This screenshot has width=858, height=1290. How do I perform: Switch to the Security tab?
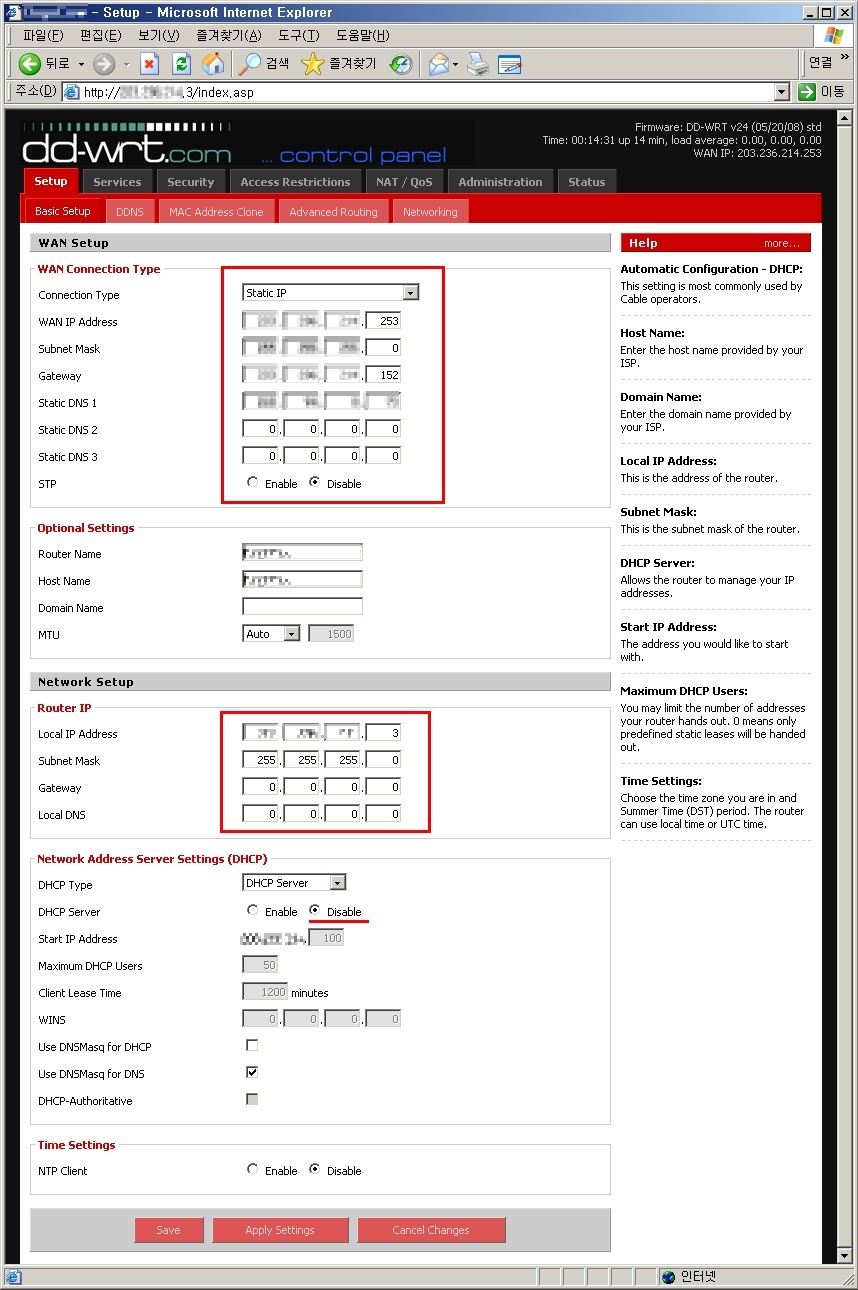coord(191,182)
